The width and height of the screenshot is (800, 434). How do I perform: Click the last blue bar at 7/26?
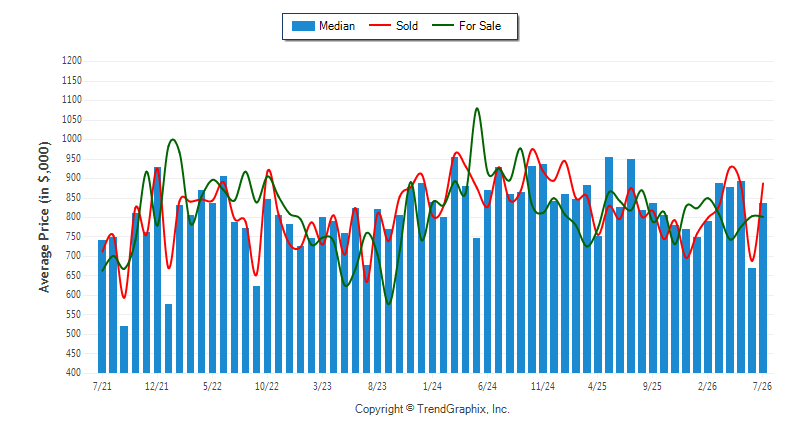pyautogui.click(x=763, y=288)
